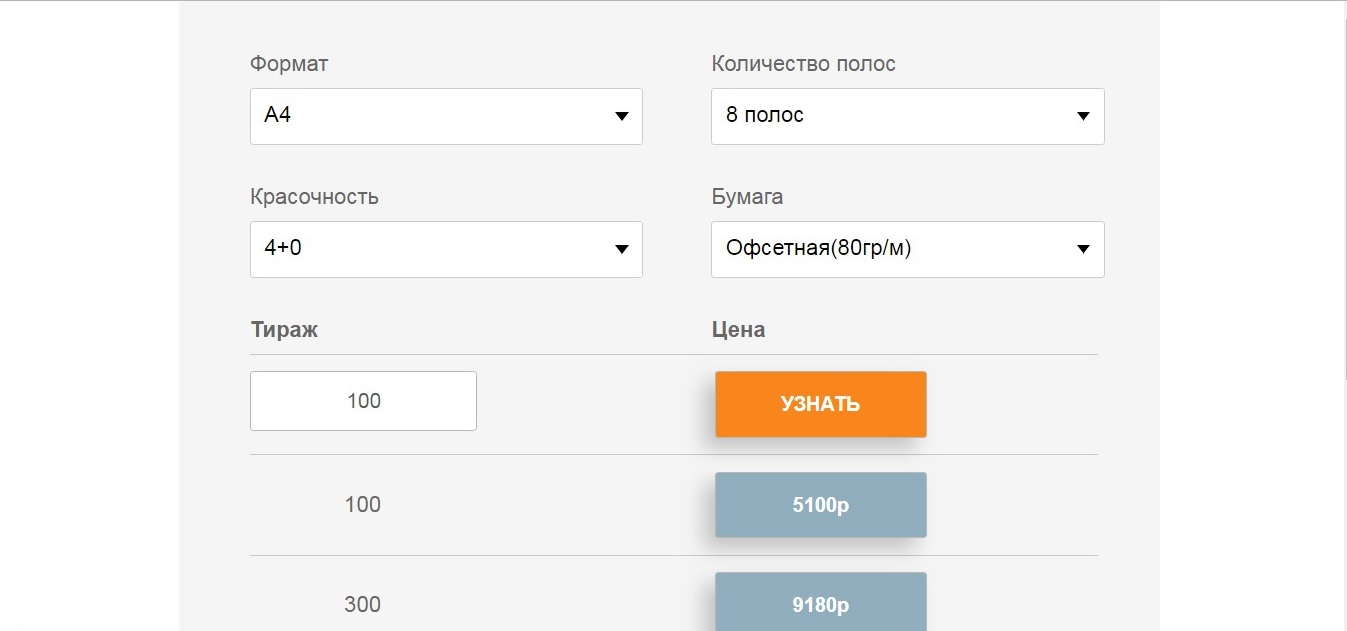Click the arrow icon in the Бумага dropdown
The height and width of the screenshot is (631, 1347).
coord(1082,249)
